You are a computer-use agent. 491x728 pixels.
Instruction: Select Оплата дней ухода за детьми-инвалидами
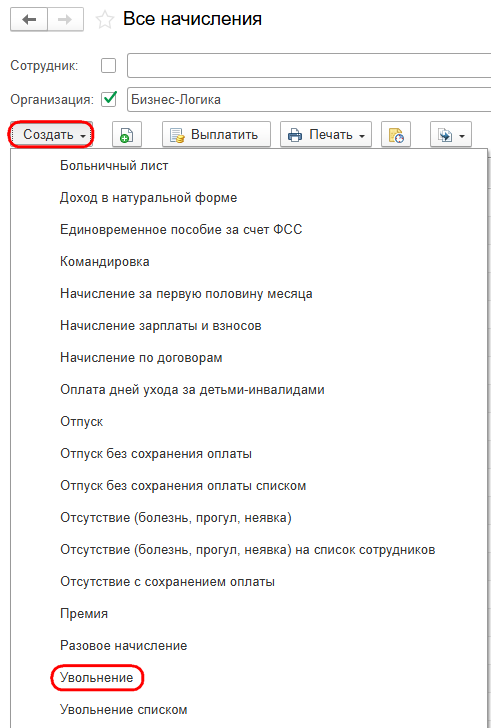click(192, 390)
